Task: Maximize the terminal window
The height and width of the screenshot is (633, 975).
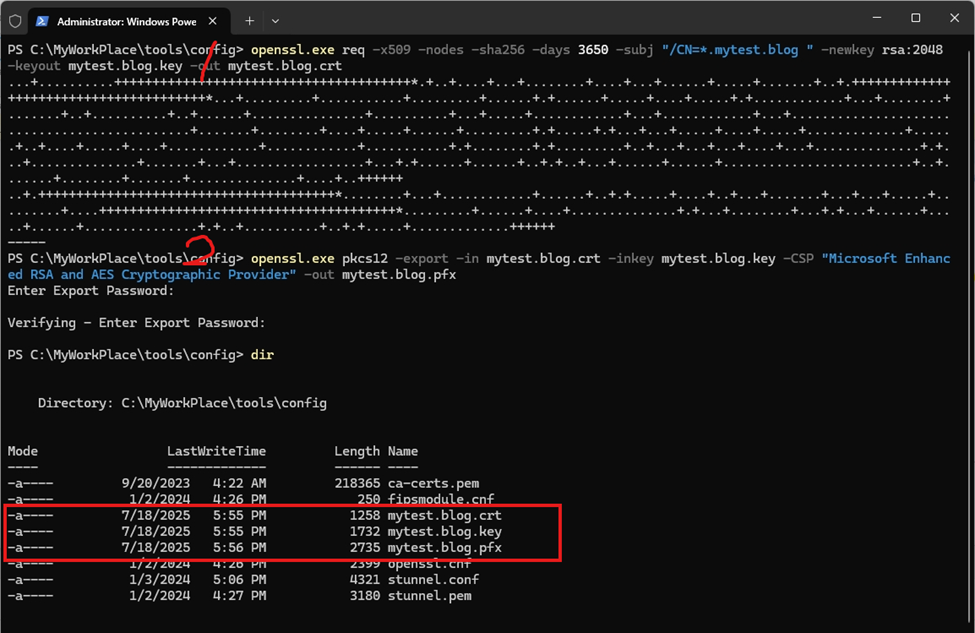Action: point(915,18)
